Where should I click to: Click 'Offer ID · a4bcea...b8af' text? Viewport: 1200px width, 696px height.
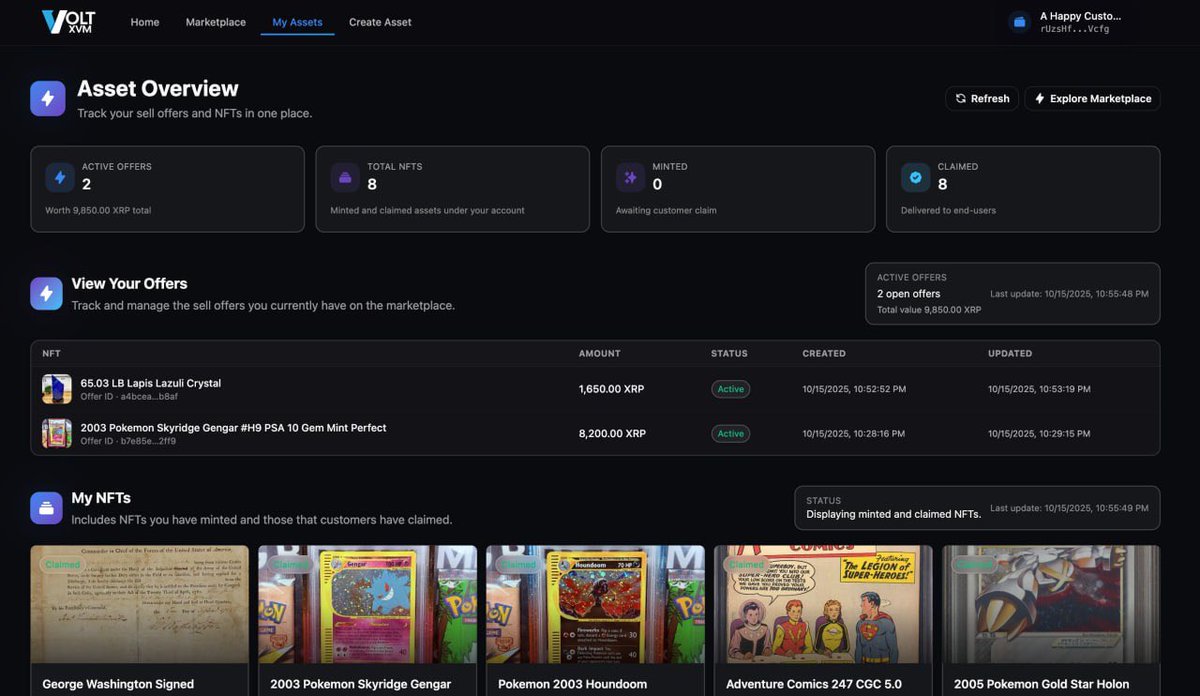click(x=129, y=397)
